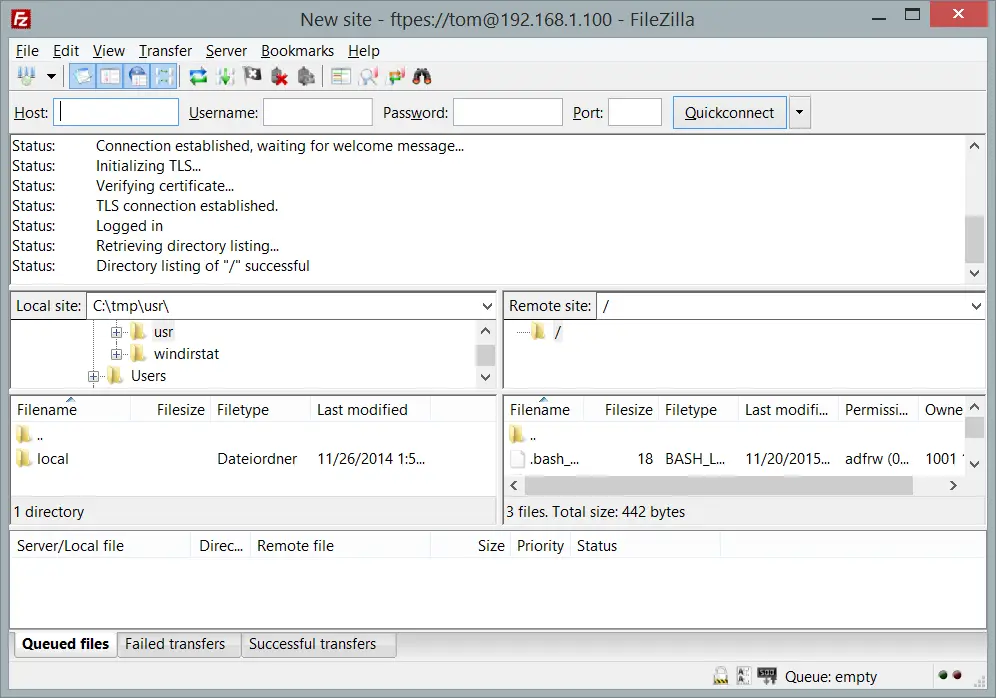This screenshot has width=996, height=698.
Task: Focus the Password input field
Action: tap(508, 112)
